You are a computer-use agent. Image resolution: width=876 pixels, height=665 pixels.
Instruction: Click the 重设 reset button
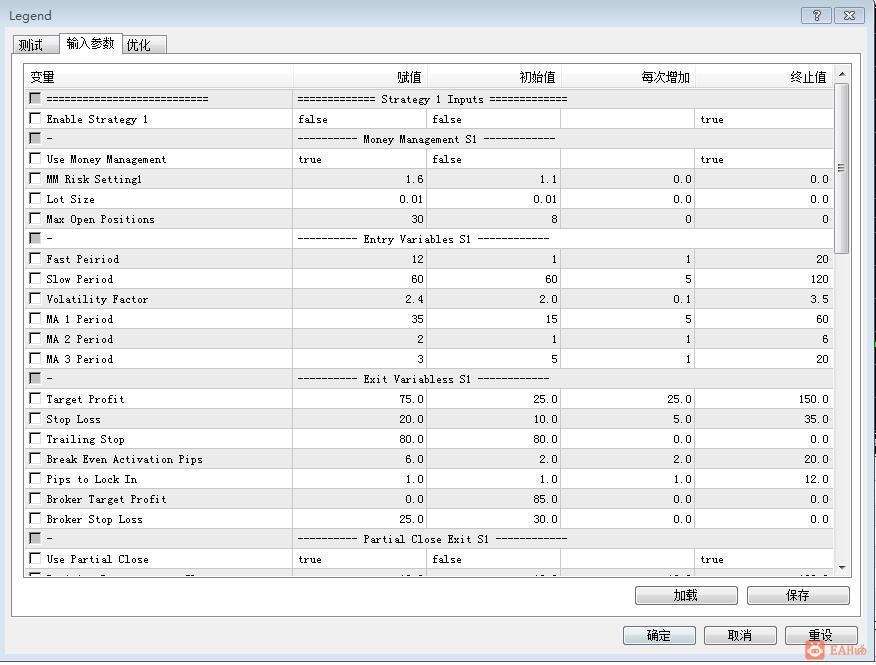821,635
